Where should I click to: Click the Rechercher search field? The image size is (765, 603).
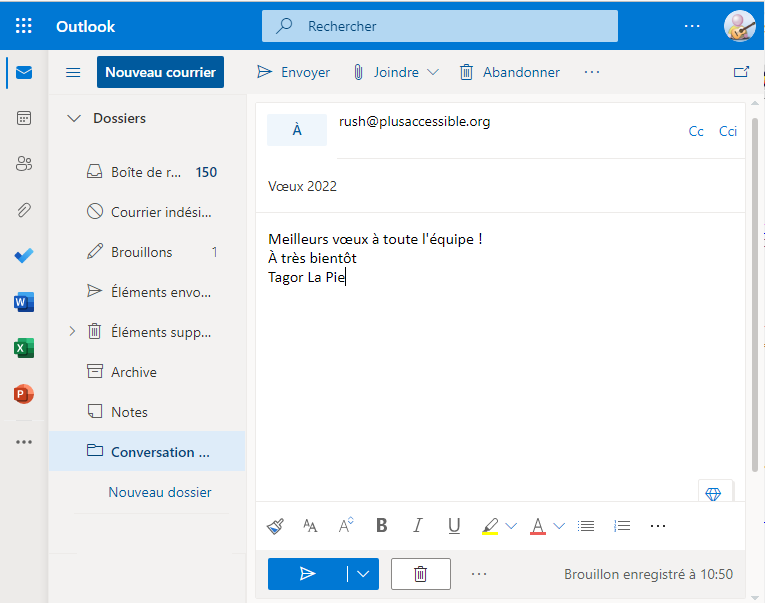coord(440,26)
